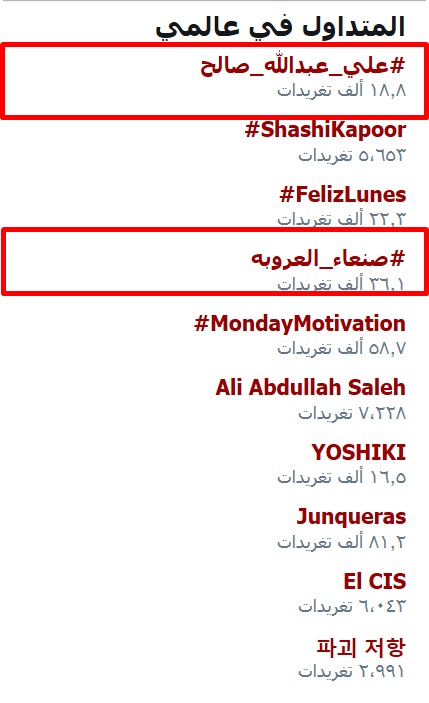Viewport: 429px width, 703px height.
Task: Click the ٧،٢٢٨ تغريدات count
Action: tap(352, 413)
